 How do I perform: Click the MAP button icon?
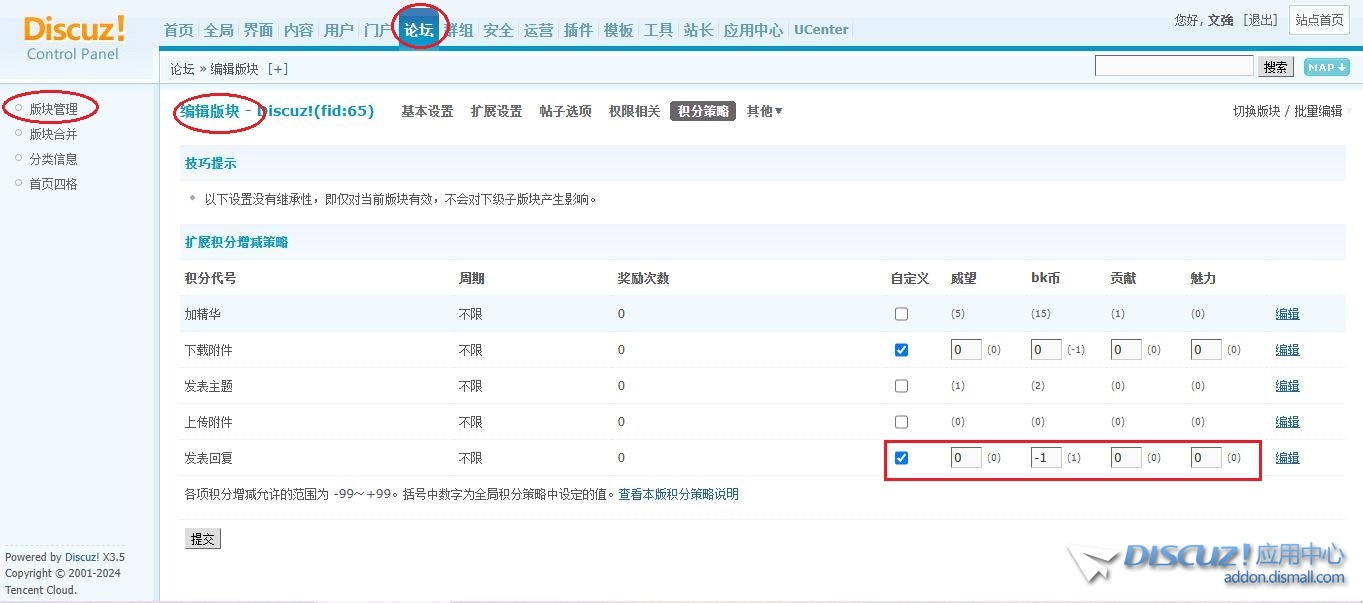[1326, 67]
